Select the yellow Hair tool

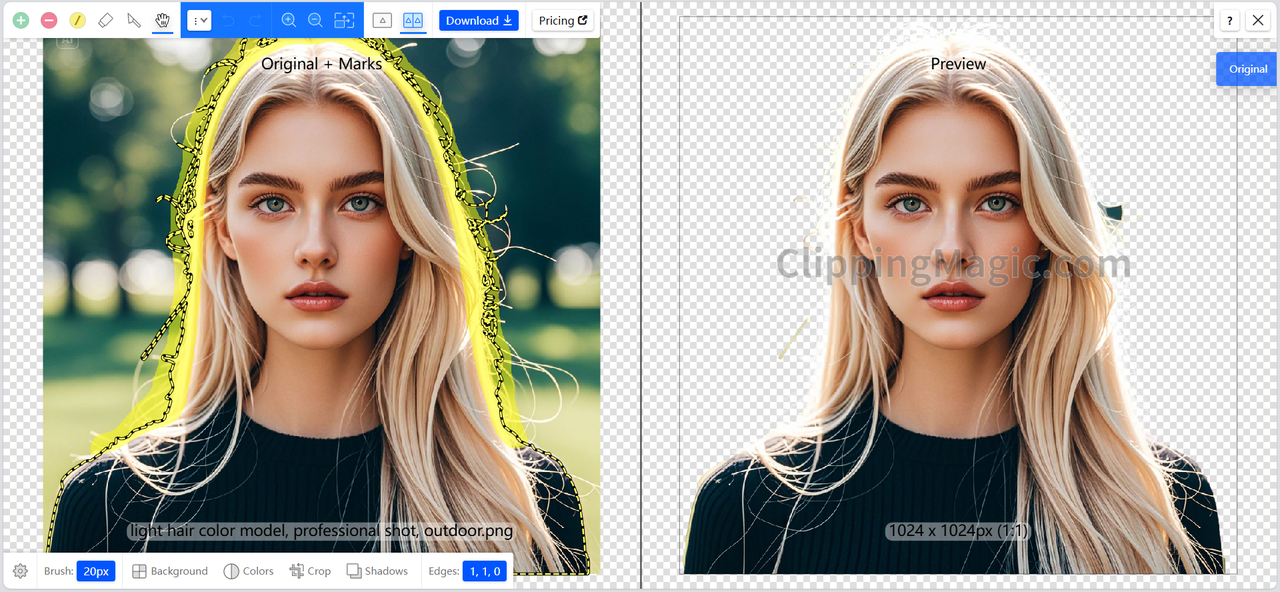click(x=78, y=20)
